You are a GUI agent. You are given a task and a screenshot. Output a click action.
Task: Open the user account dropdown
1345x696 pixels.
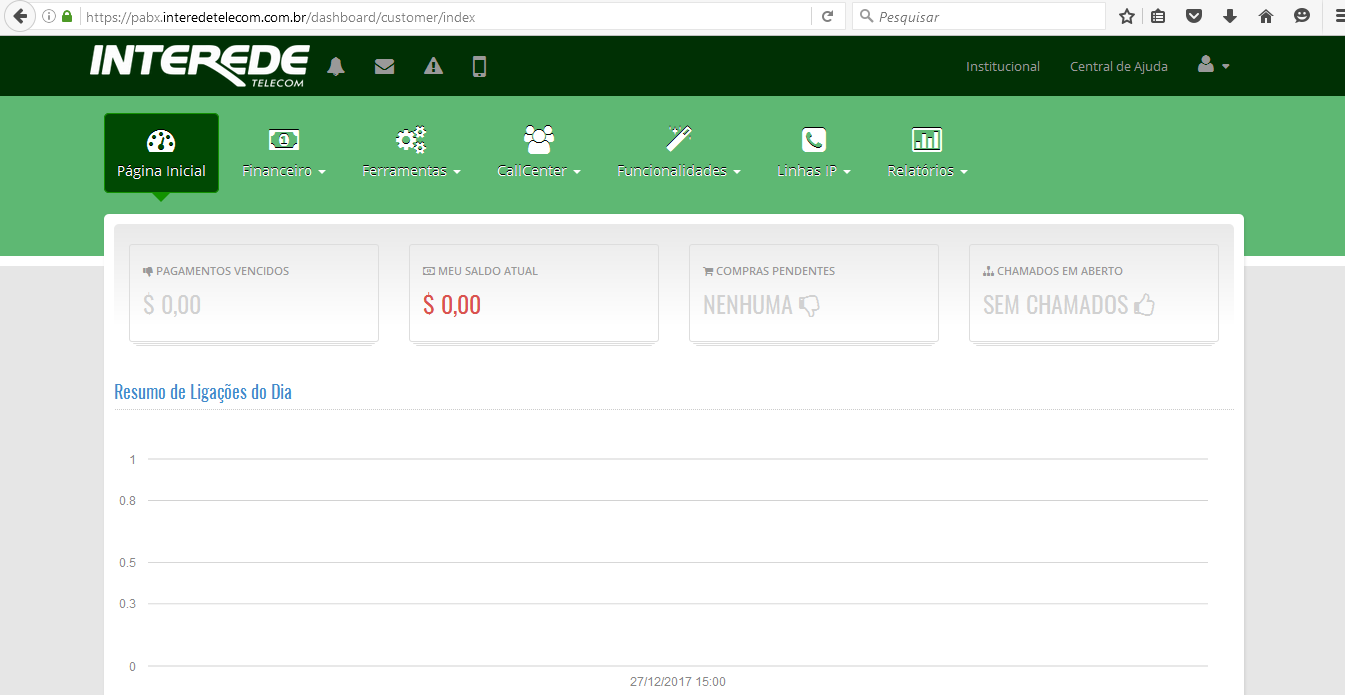pyautogui.click(x=1213, y=66)
